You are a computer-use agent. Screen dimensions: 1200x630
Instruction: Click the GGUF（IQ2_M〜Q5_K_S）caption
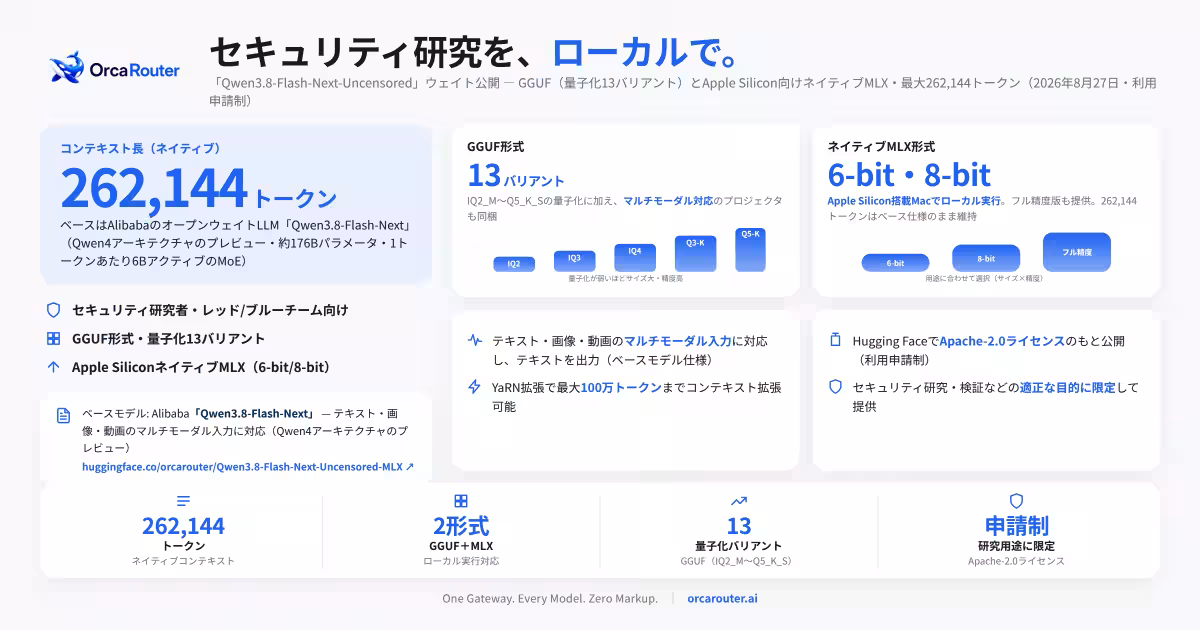[739, 561]
